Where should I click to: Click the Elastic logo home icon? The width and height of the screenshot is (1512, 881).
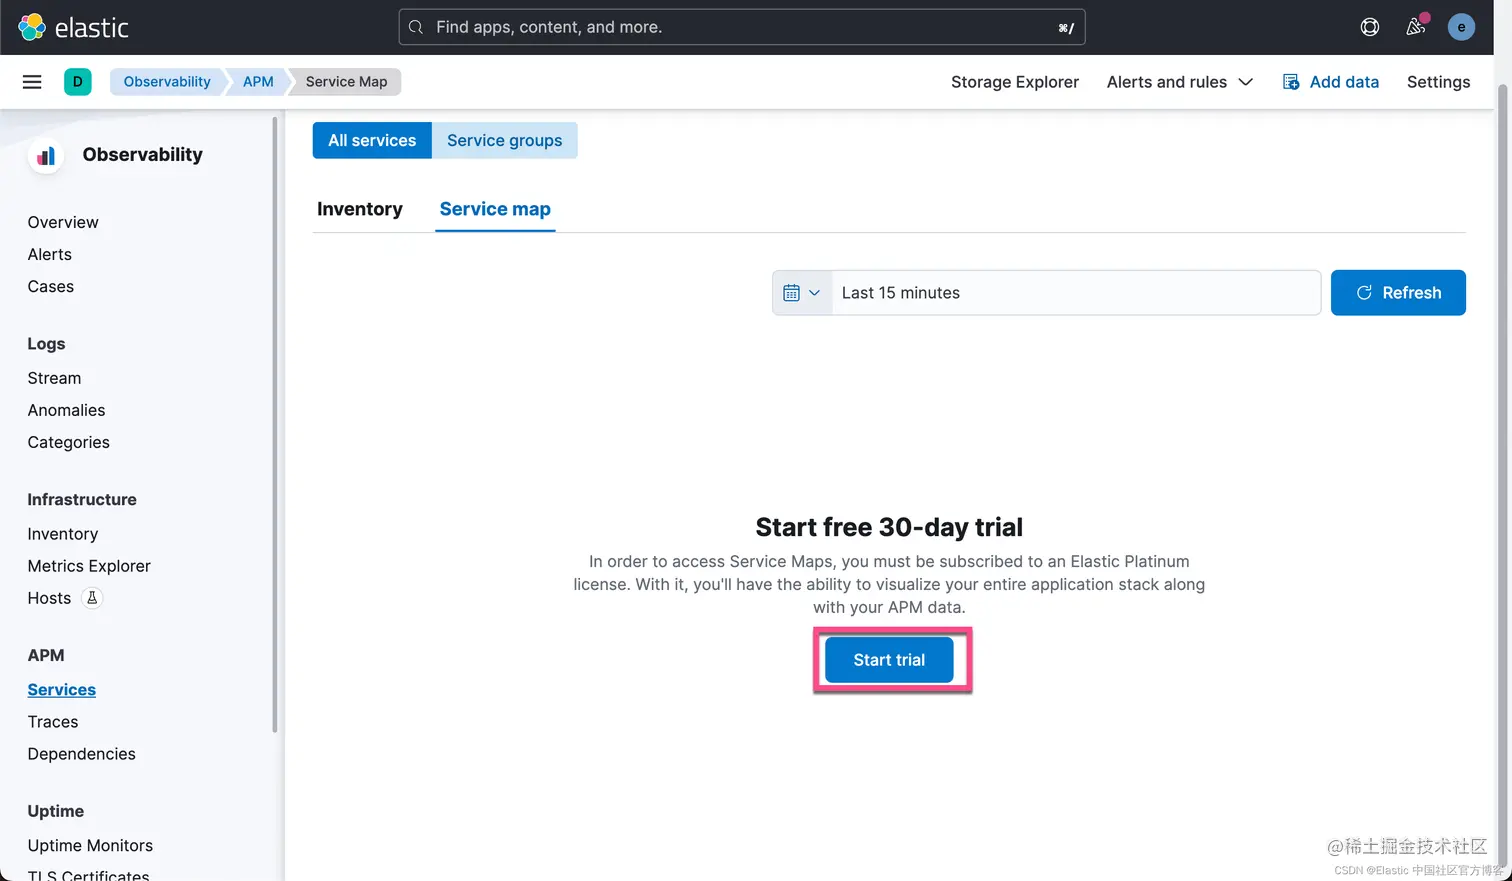[32, 27]
